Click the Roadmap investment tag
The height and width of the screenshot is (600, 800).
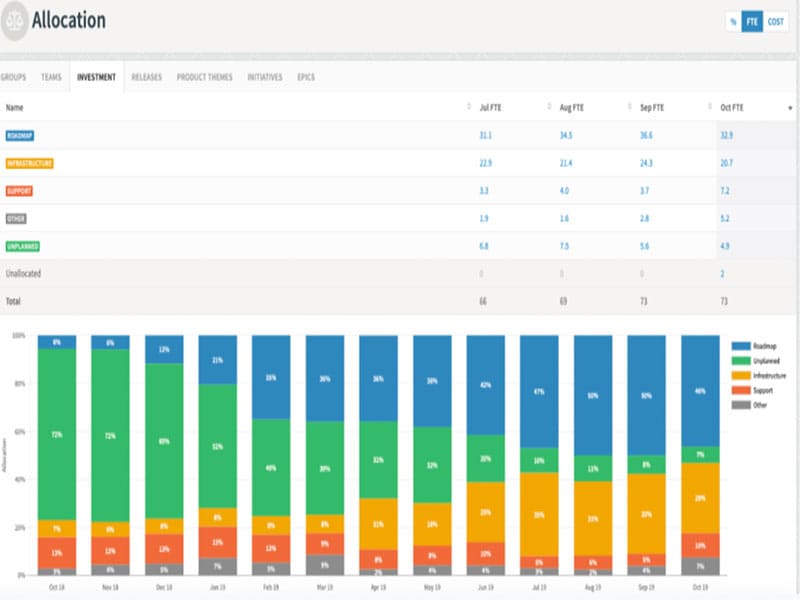tap(21, 135)
